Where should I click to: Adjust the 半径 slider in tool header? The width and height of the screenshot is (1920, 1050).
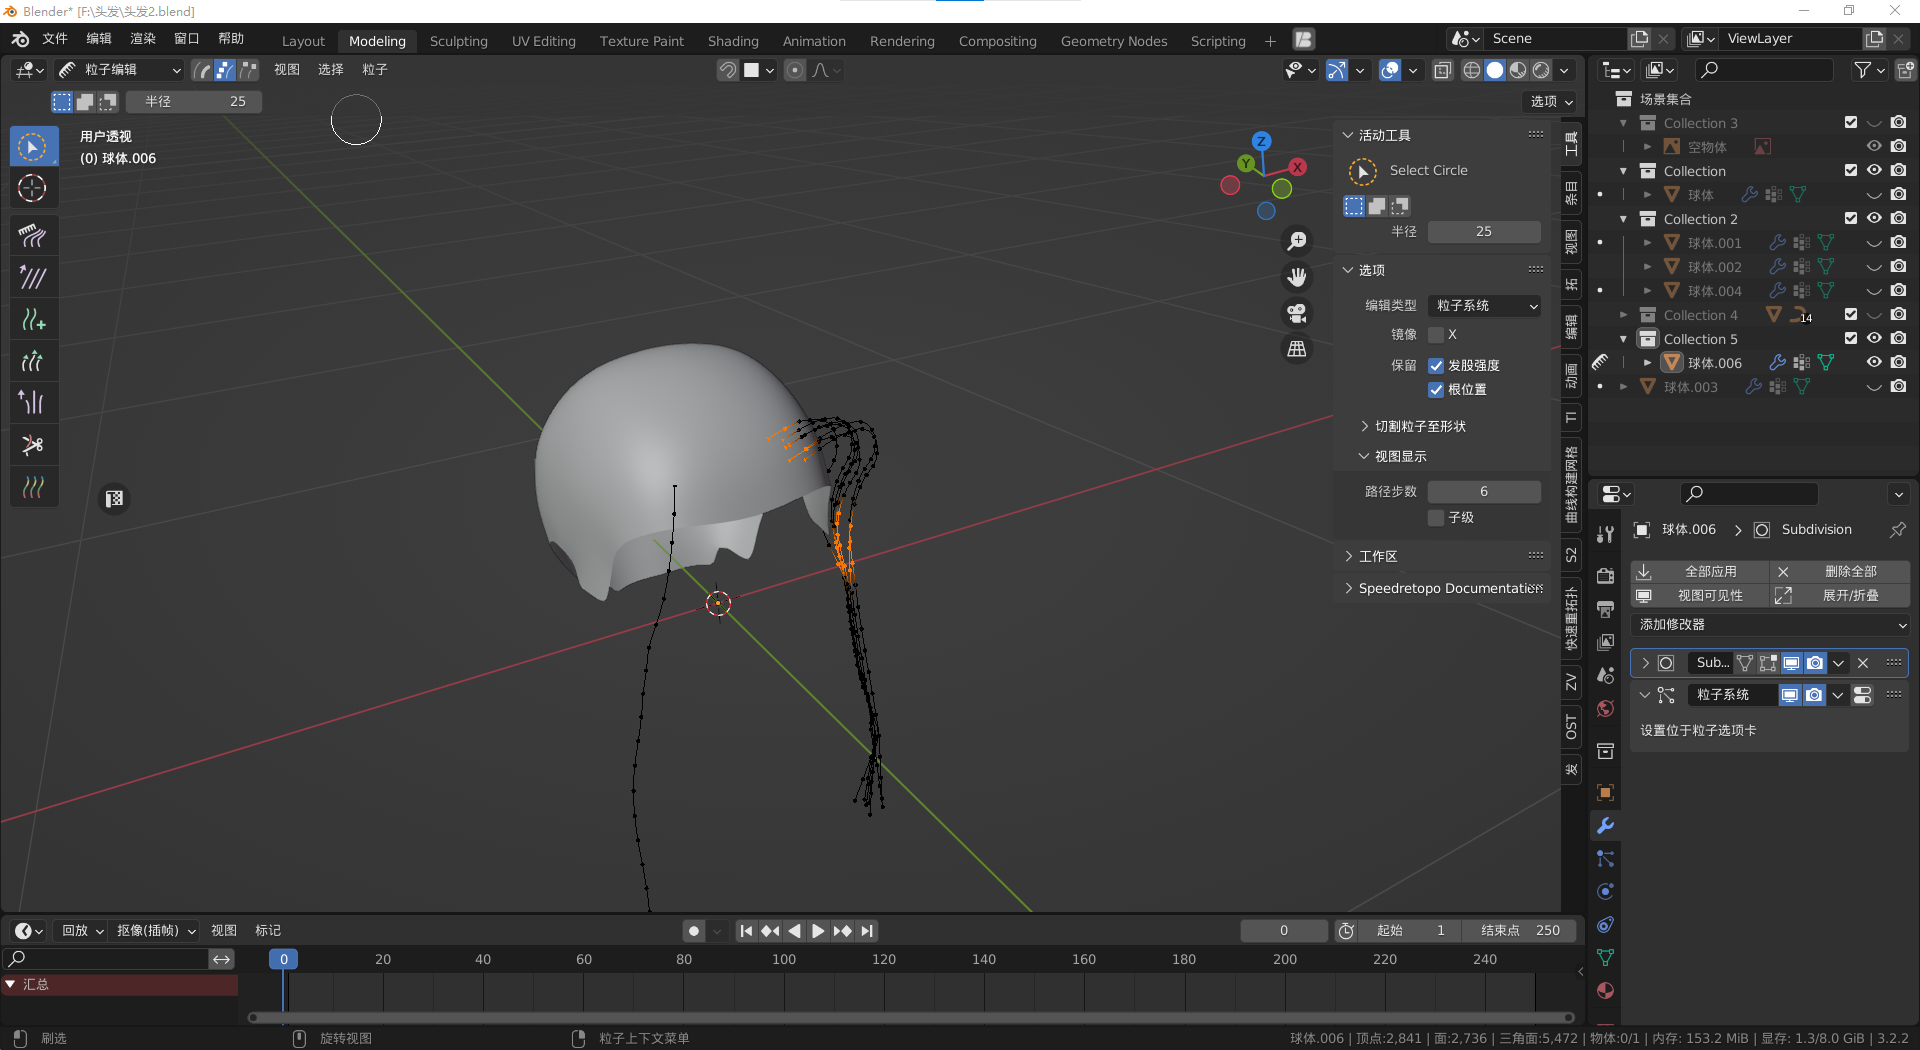coord(195,102)
